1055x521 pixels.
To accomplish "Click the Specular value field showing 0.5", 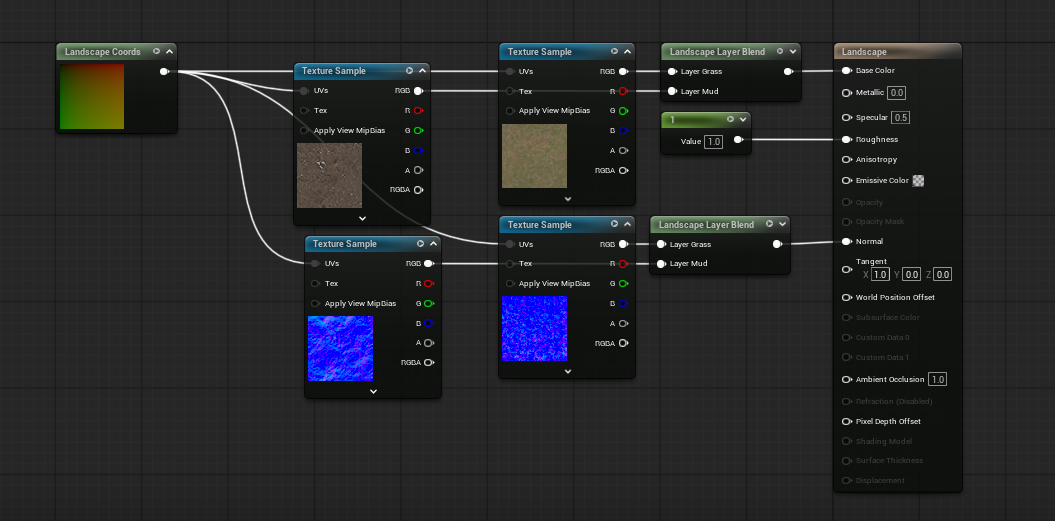I will 900,118.
